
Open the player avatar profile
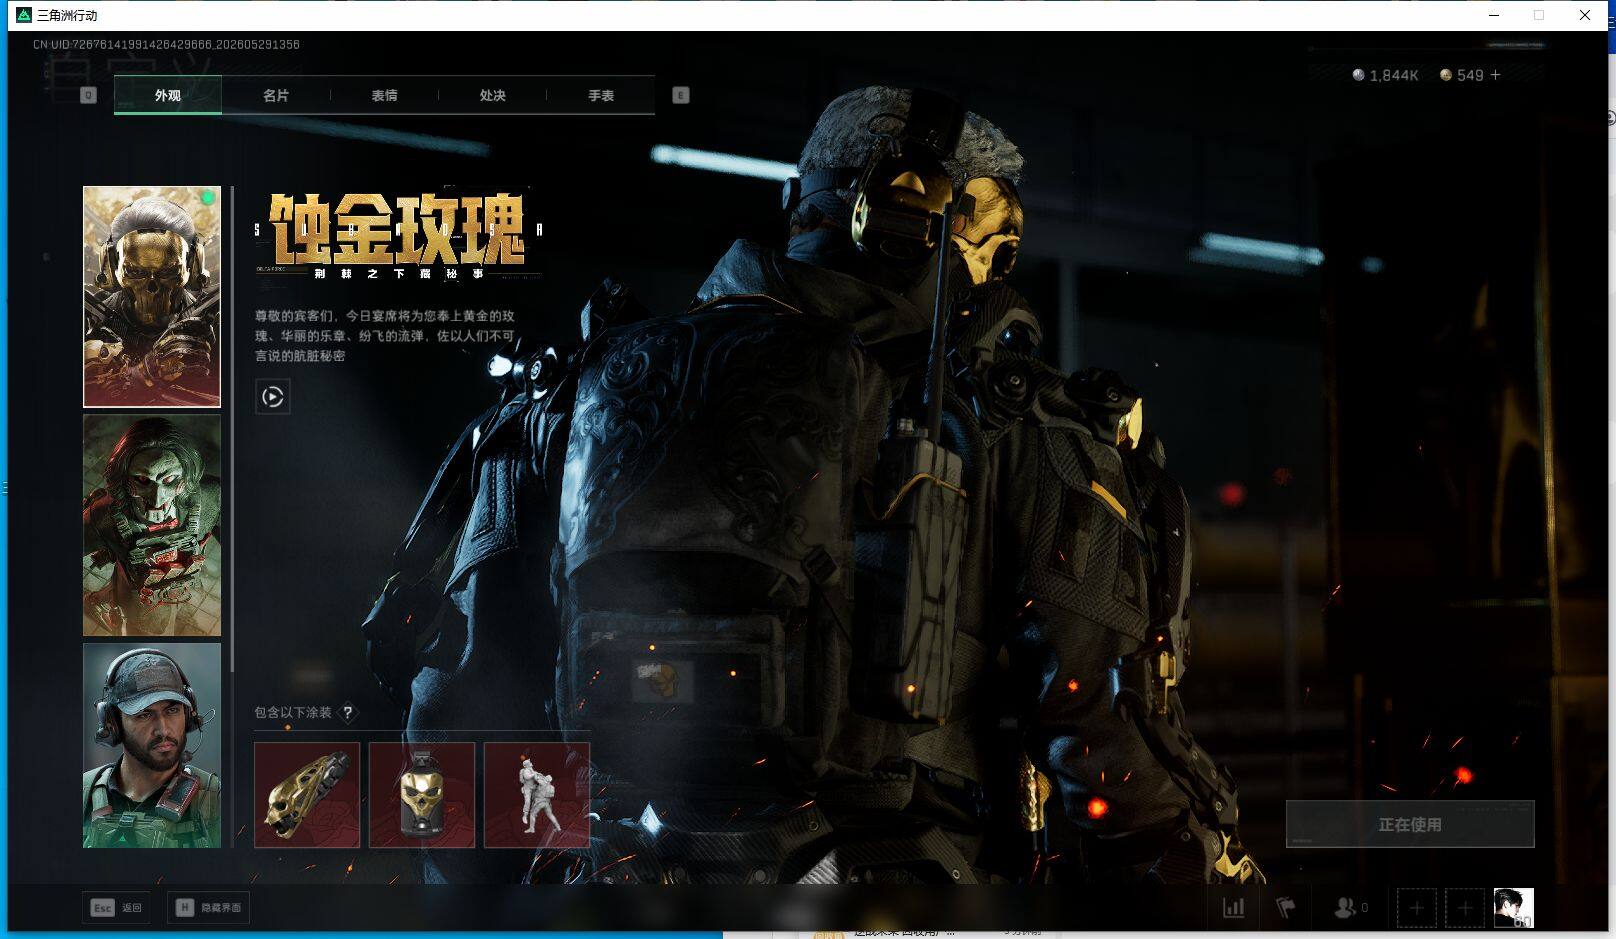[x=1514, y=908]
